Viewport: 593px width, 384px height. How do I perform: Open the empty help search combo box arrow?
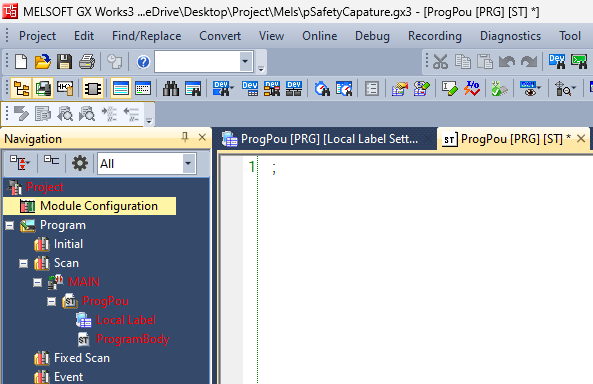pos(245,61)
